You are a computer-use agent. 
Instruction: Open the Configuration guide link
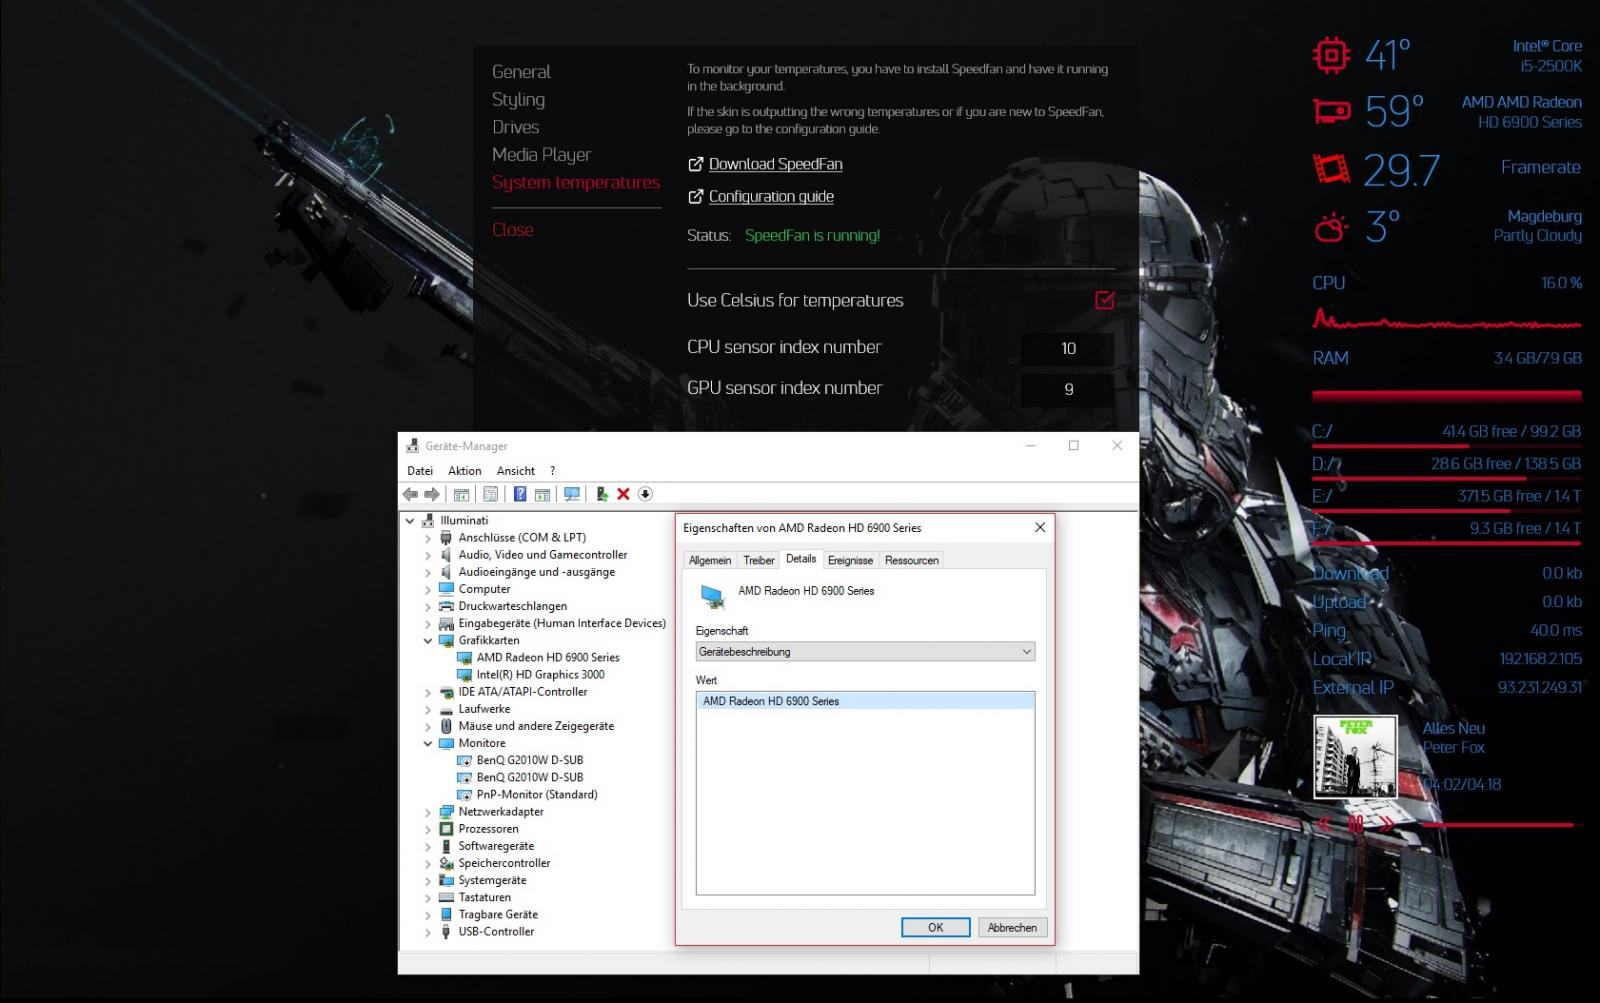(771, 196)
